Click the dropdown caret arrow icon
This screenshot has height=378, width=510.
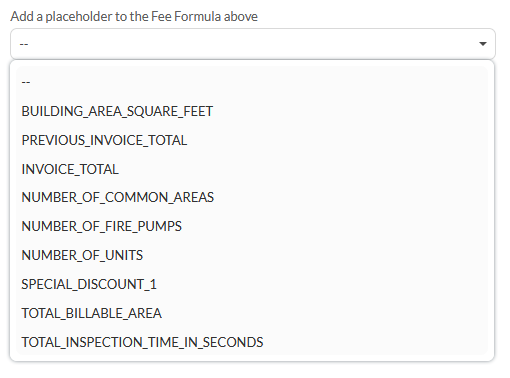click(x=482, y=44)
